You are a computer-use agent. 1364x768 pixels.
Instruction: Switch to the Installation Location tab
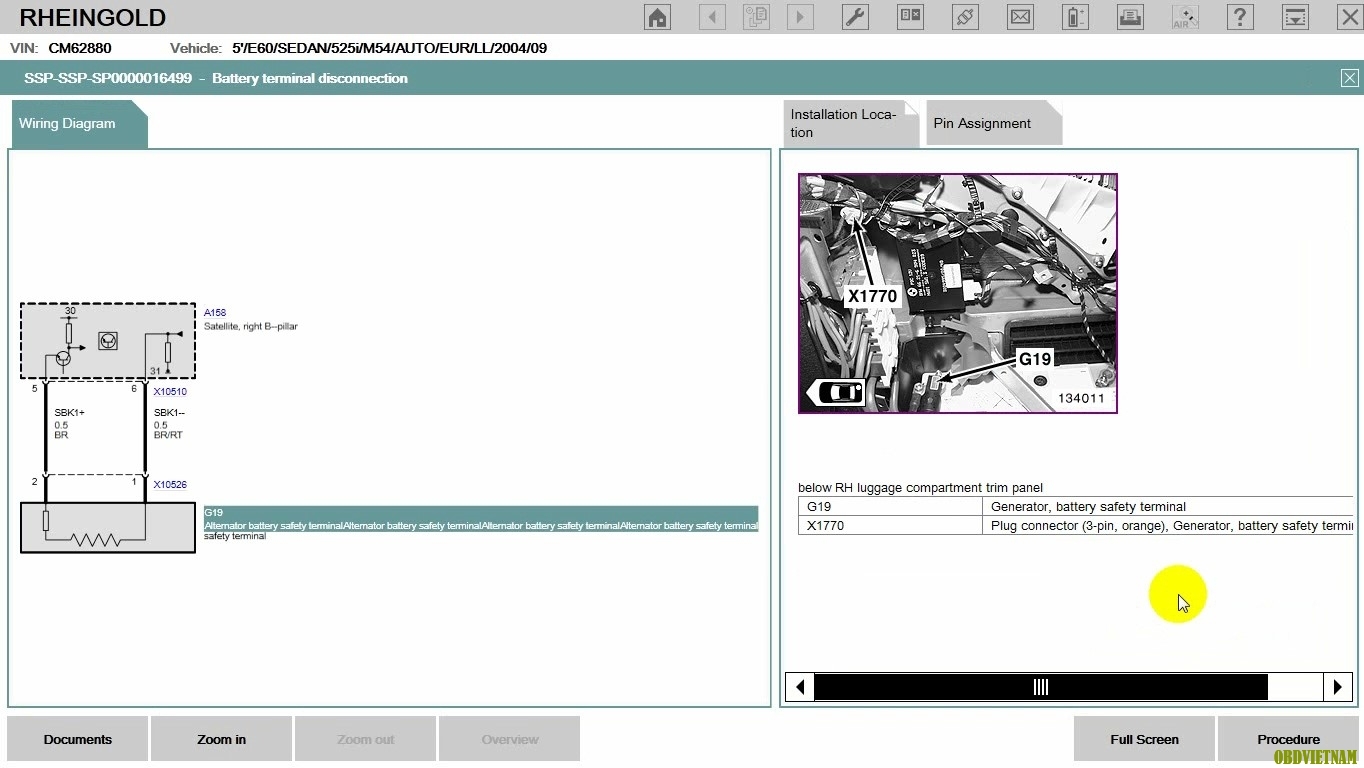coord(850,123)
